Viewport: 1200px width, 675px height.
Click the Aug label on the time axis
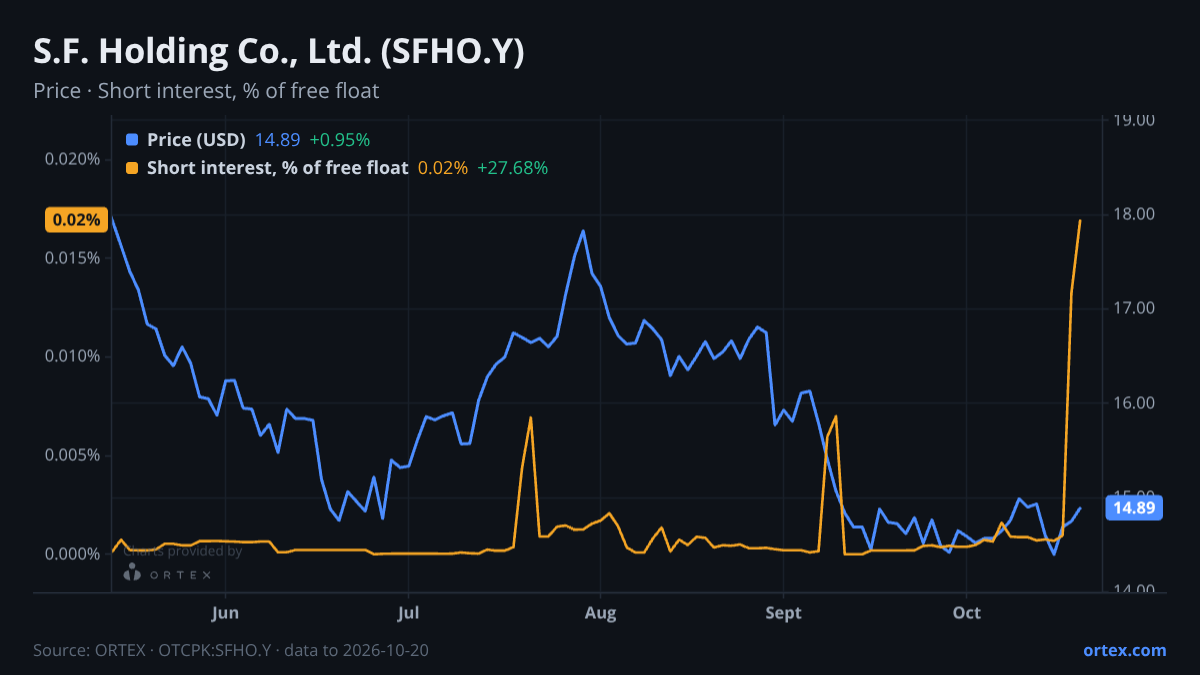point(600,612)
